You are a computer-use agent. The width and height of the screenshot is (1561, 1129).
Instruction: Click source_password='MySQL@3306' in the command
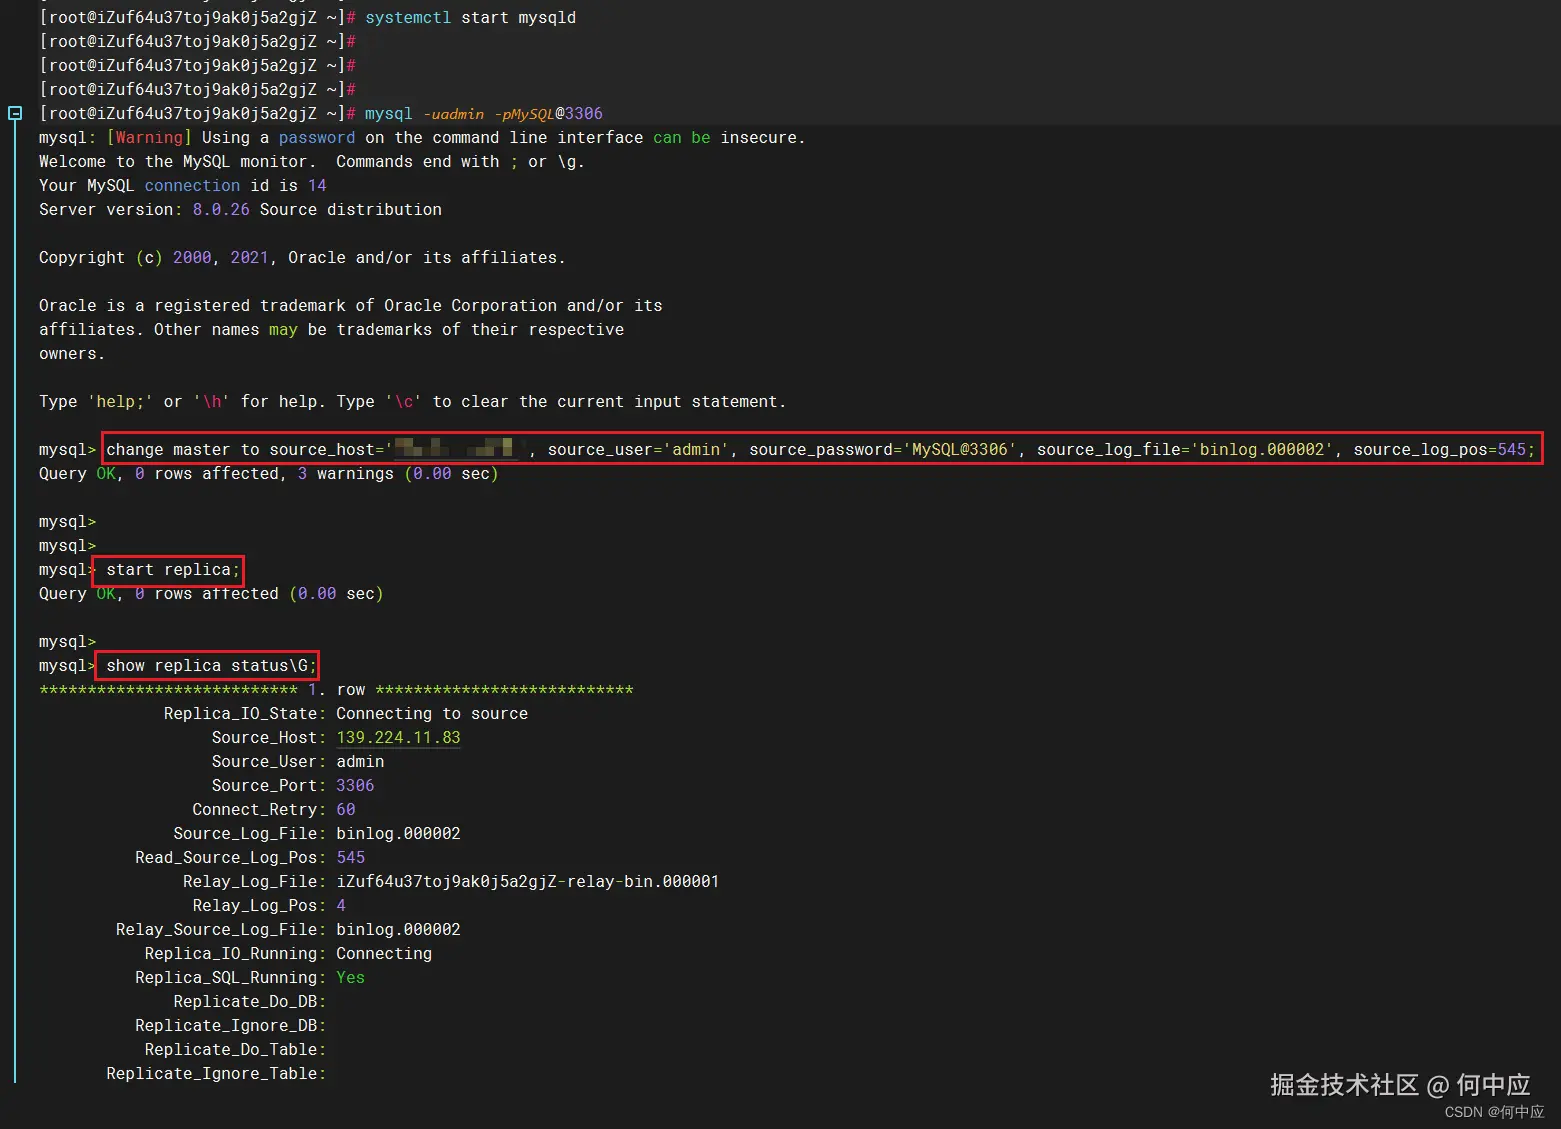point(883,450)
